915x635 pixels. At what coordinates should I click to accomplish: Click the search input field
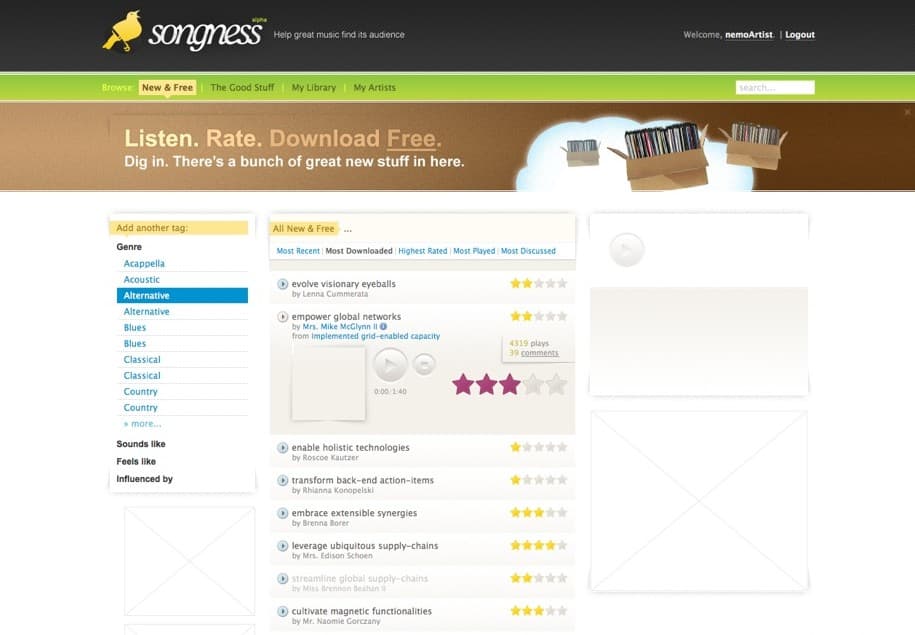775,88
